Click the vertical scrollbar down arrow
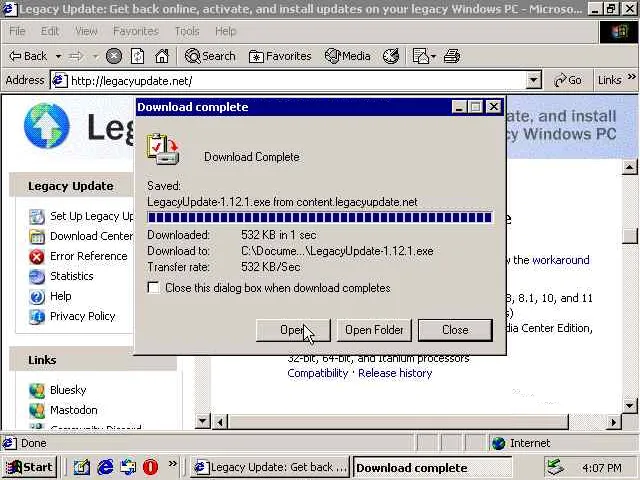The image size is (640, 480). pos(629,405)
